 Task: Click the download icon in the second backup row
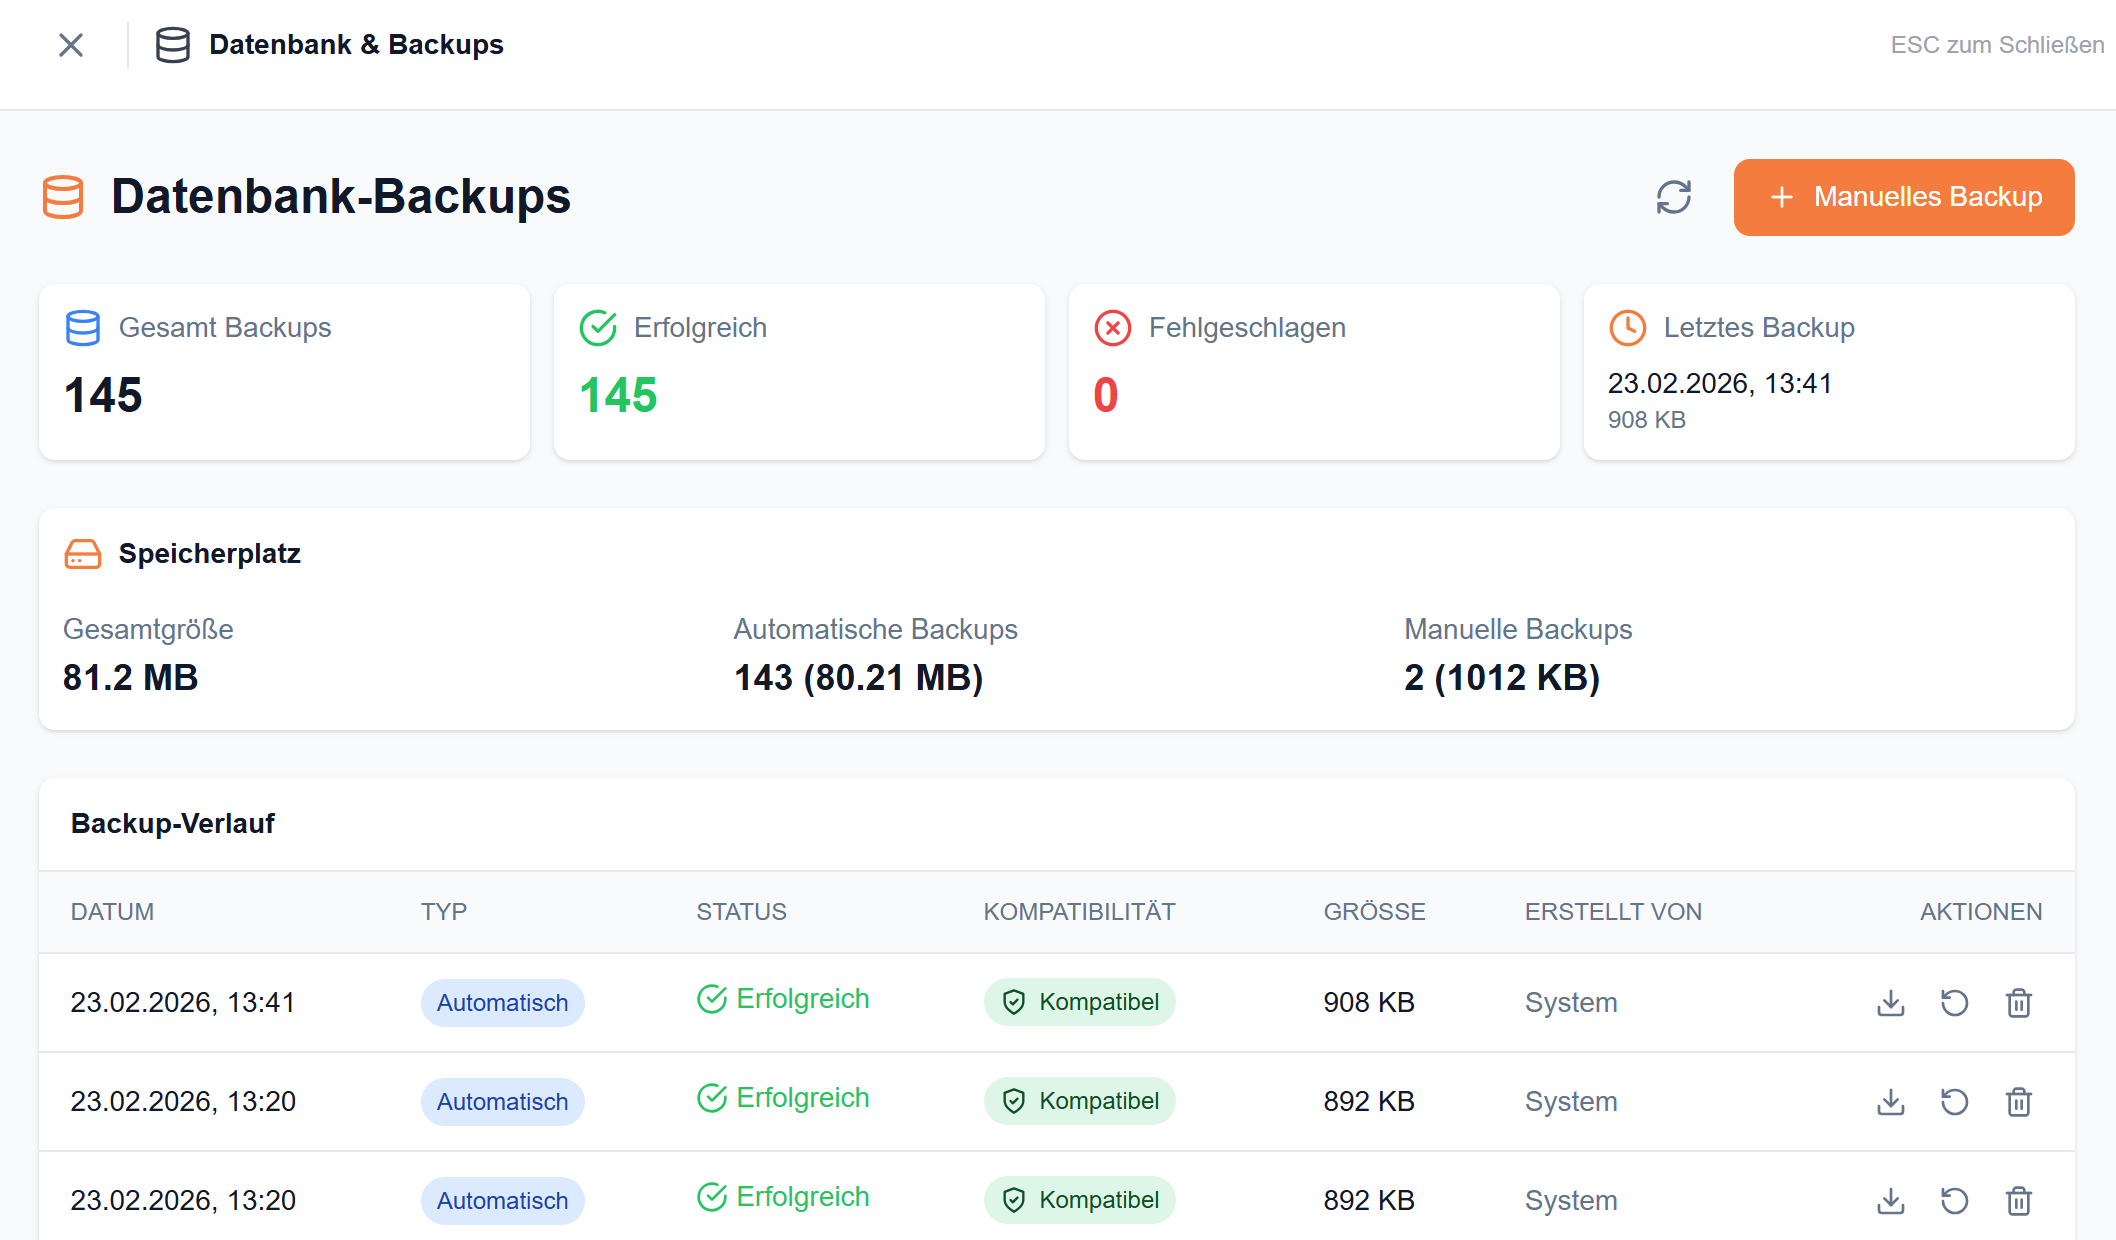(1890, 1102)
